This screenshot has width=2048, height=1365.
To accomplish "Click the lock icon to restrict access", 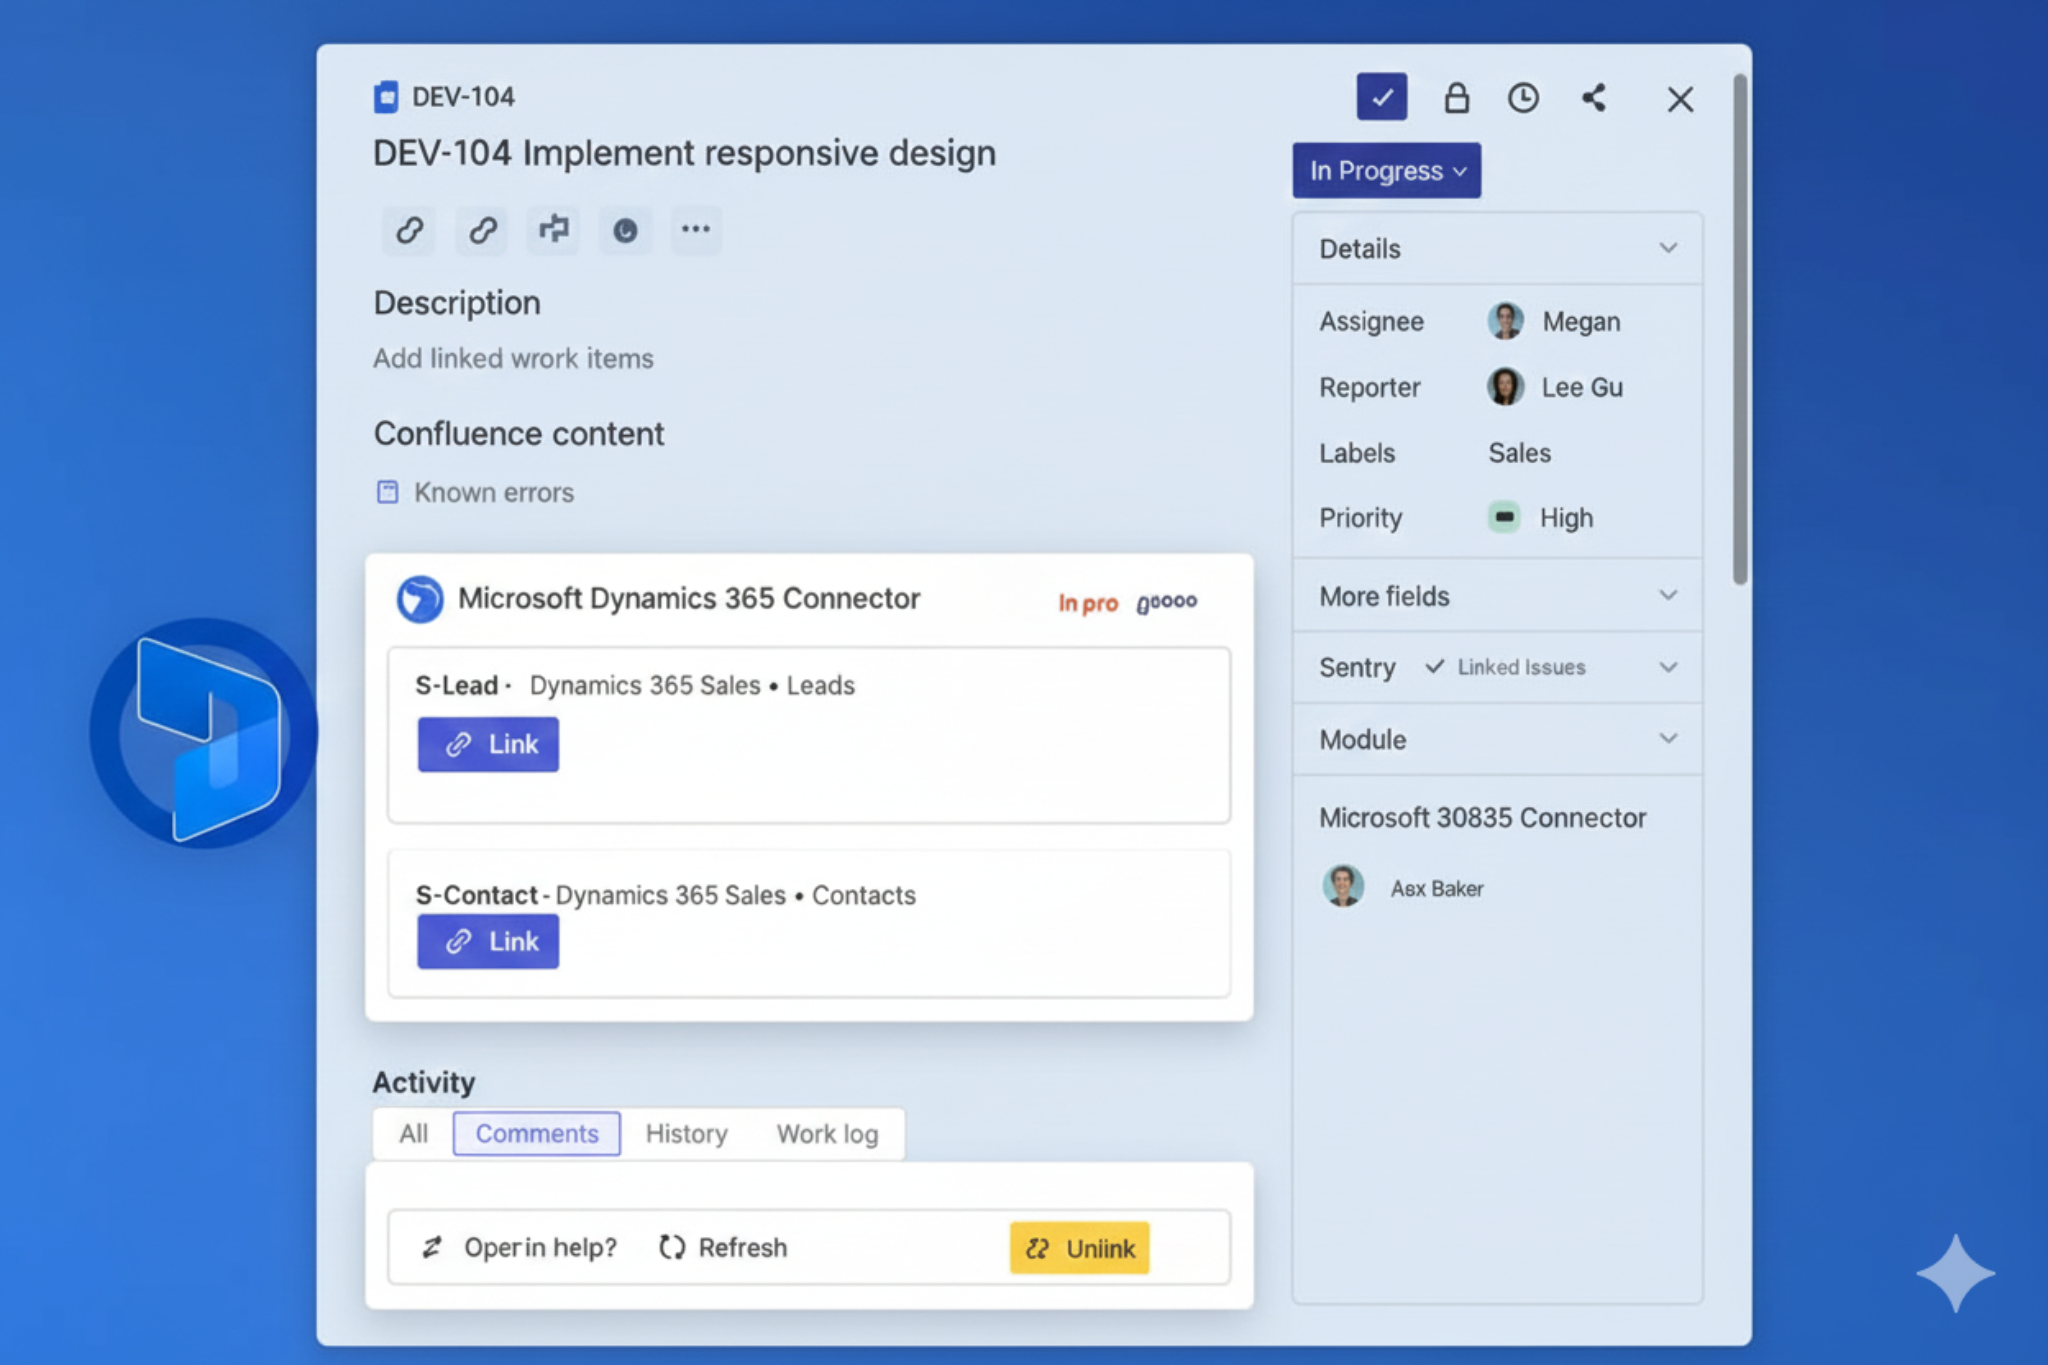I will [x=1457, y=98].
